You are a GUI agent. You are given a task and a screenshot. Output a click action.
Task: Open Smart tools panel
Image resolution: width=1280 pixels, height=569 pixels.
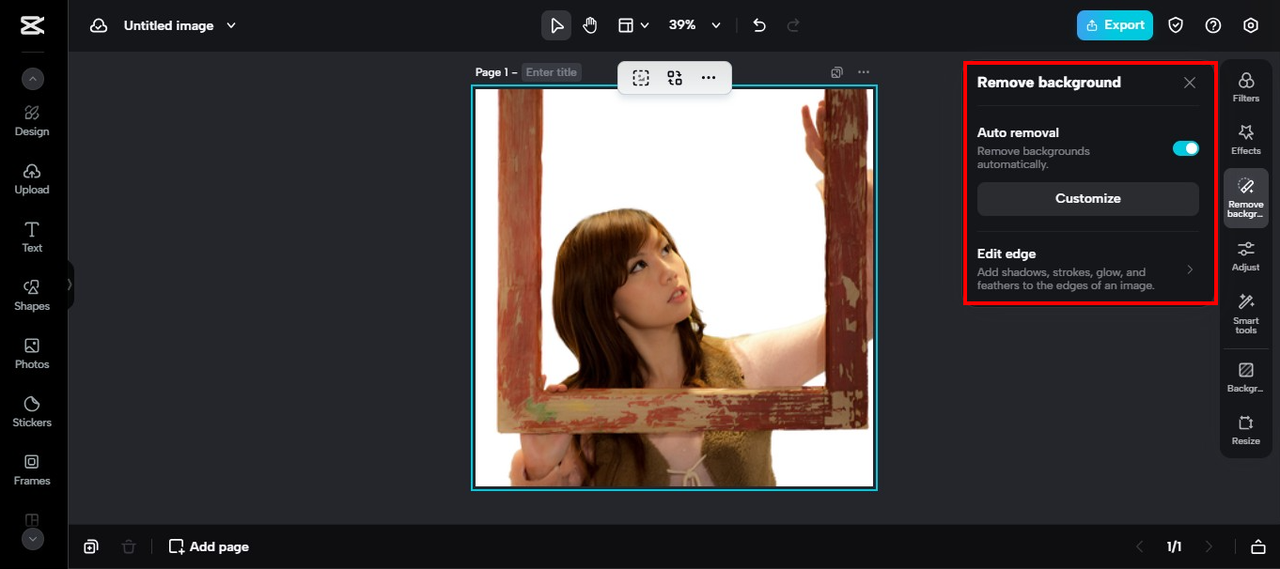[1245, 313]
